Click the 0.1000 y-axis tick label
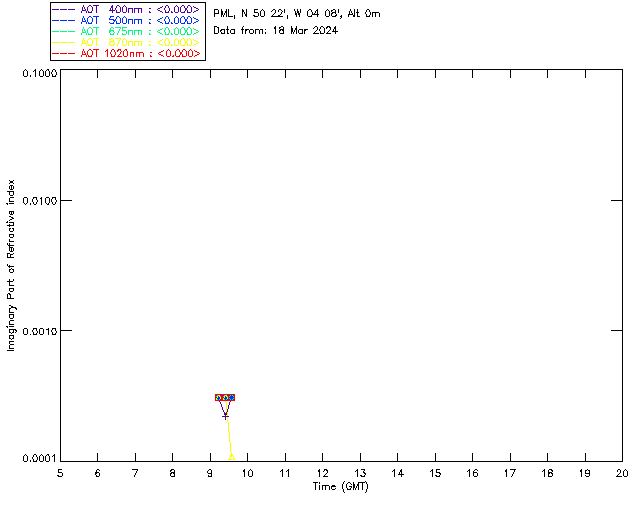 click(38, 74)
